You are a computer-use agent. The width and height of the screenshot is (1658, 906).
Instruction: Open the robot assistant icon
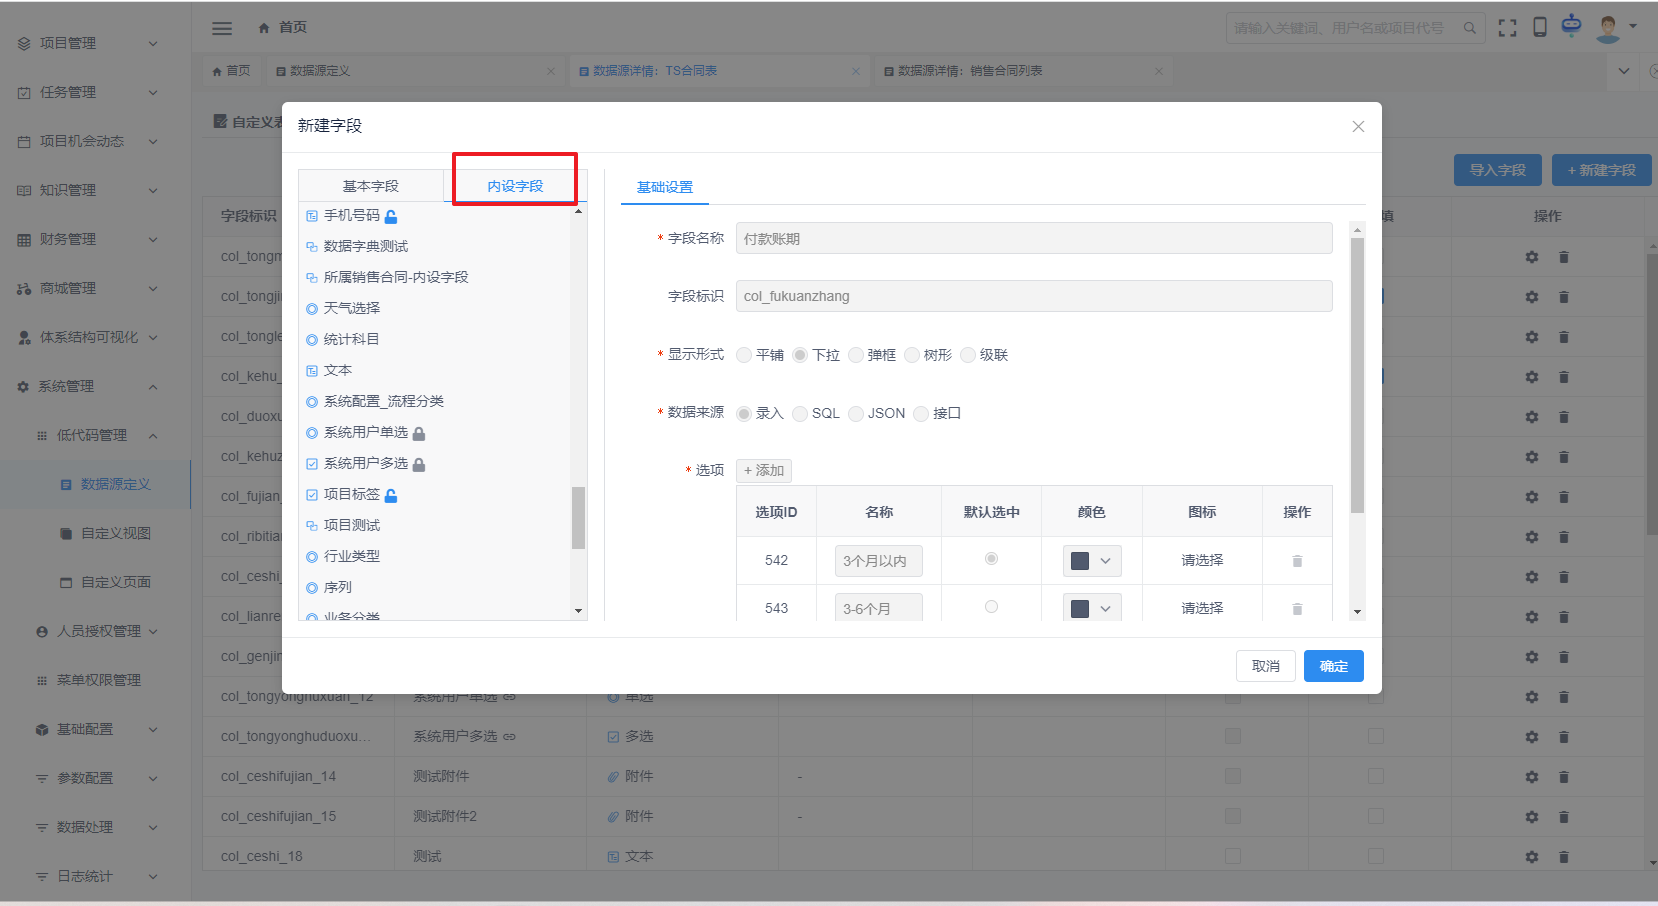point(1571,25)
